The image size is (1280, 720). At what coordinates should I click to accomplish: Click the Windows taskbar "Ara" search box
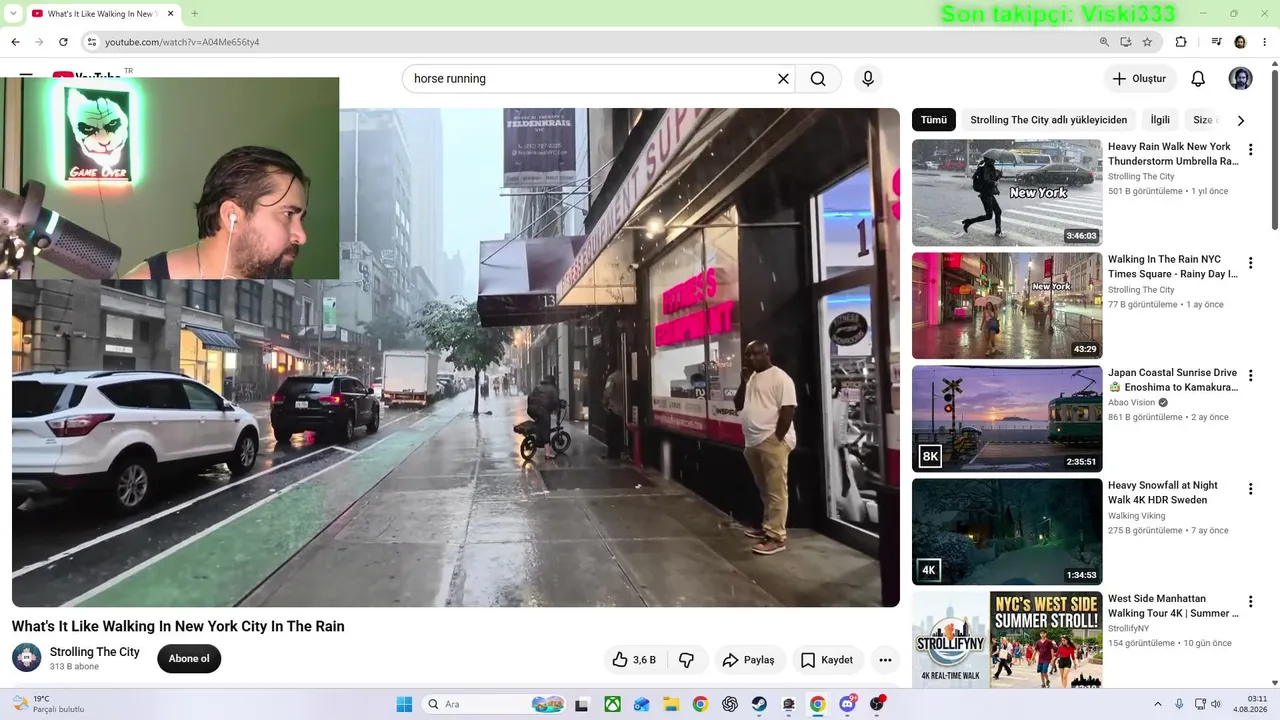point(495,704)
